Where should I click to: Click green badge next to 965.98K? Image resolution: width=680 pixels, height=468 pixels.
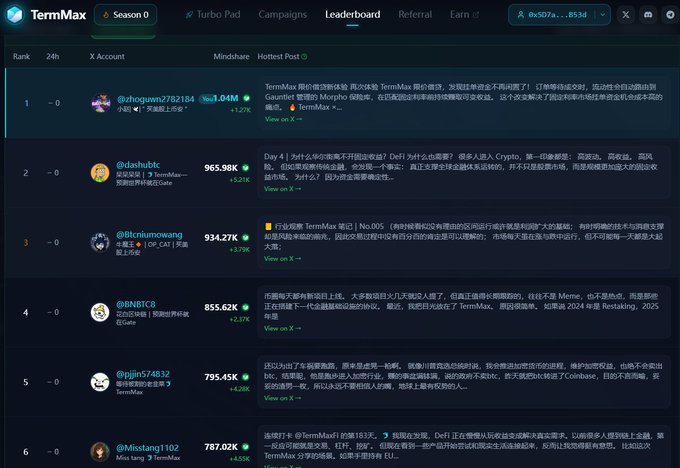click(245, 168)
